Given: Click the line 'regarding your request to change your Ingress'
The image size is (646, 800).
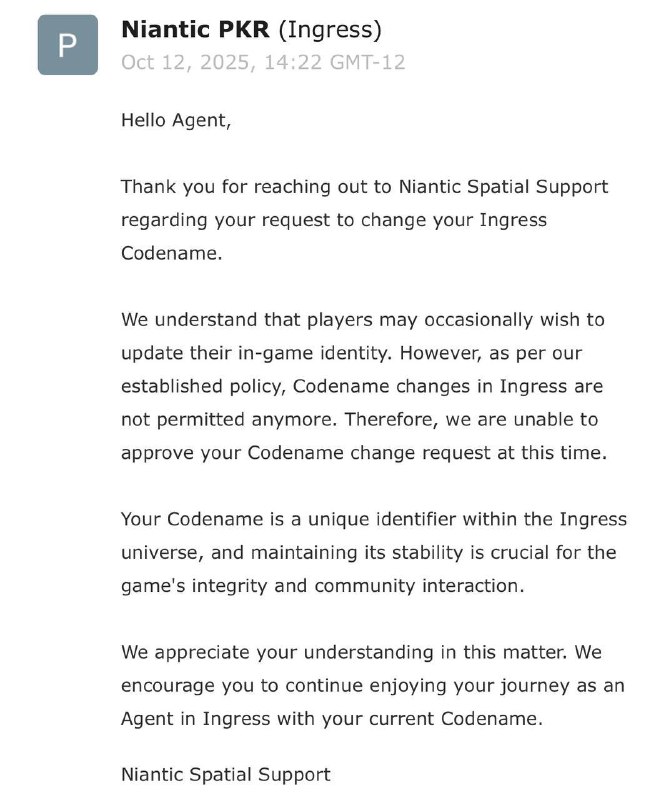Looking at the screenshot, I should 334,220.
